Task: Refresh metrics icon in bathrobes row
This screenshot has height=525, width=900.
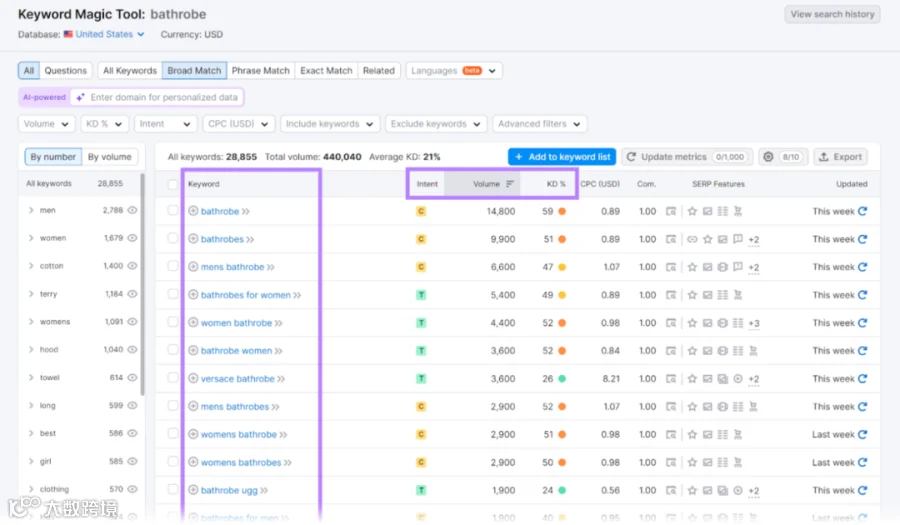Action: 862,239
